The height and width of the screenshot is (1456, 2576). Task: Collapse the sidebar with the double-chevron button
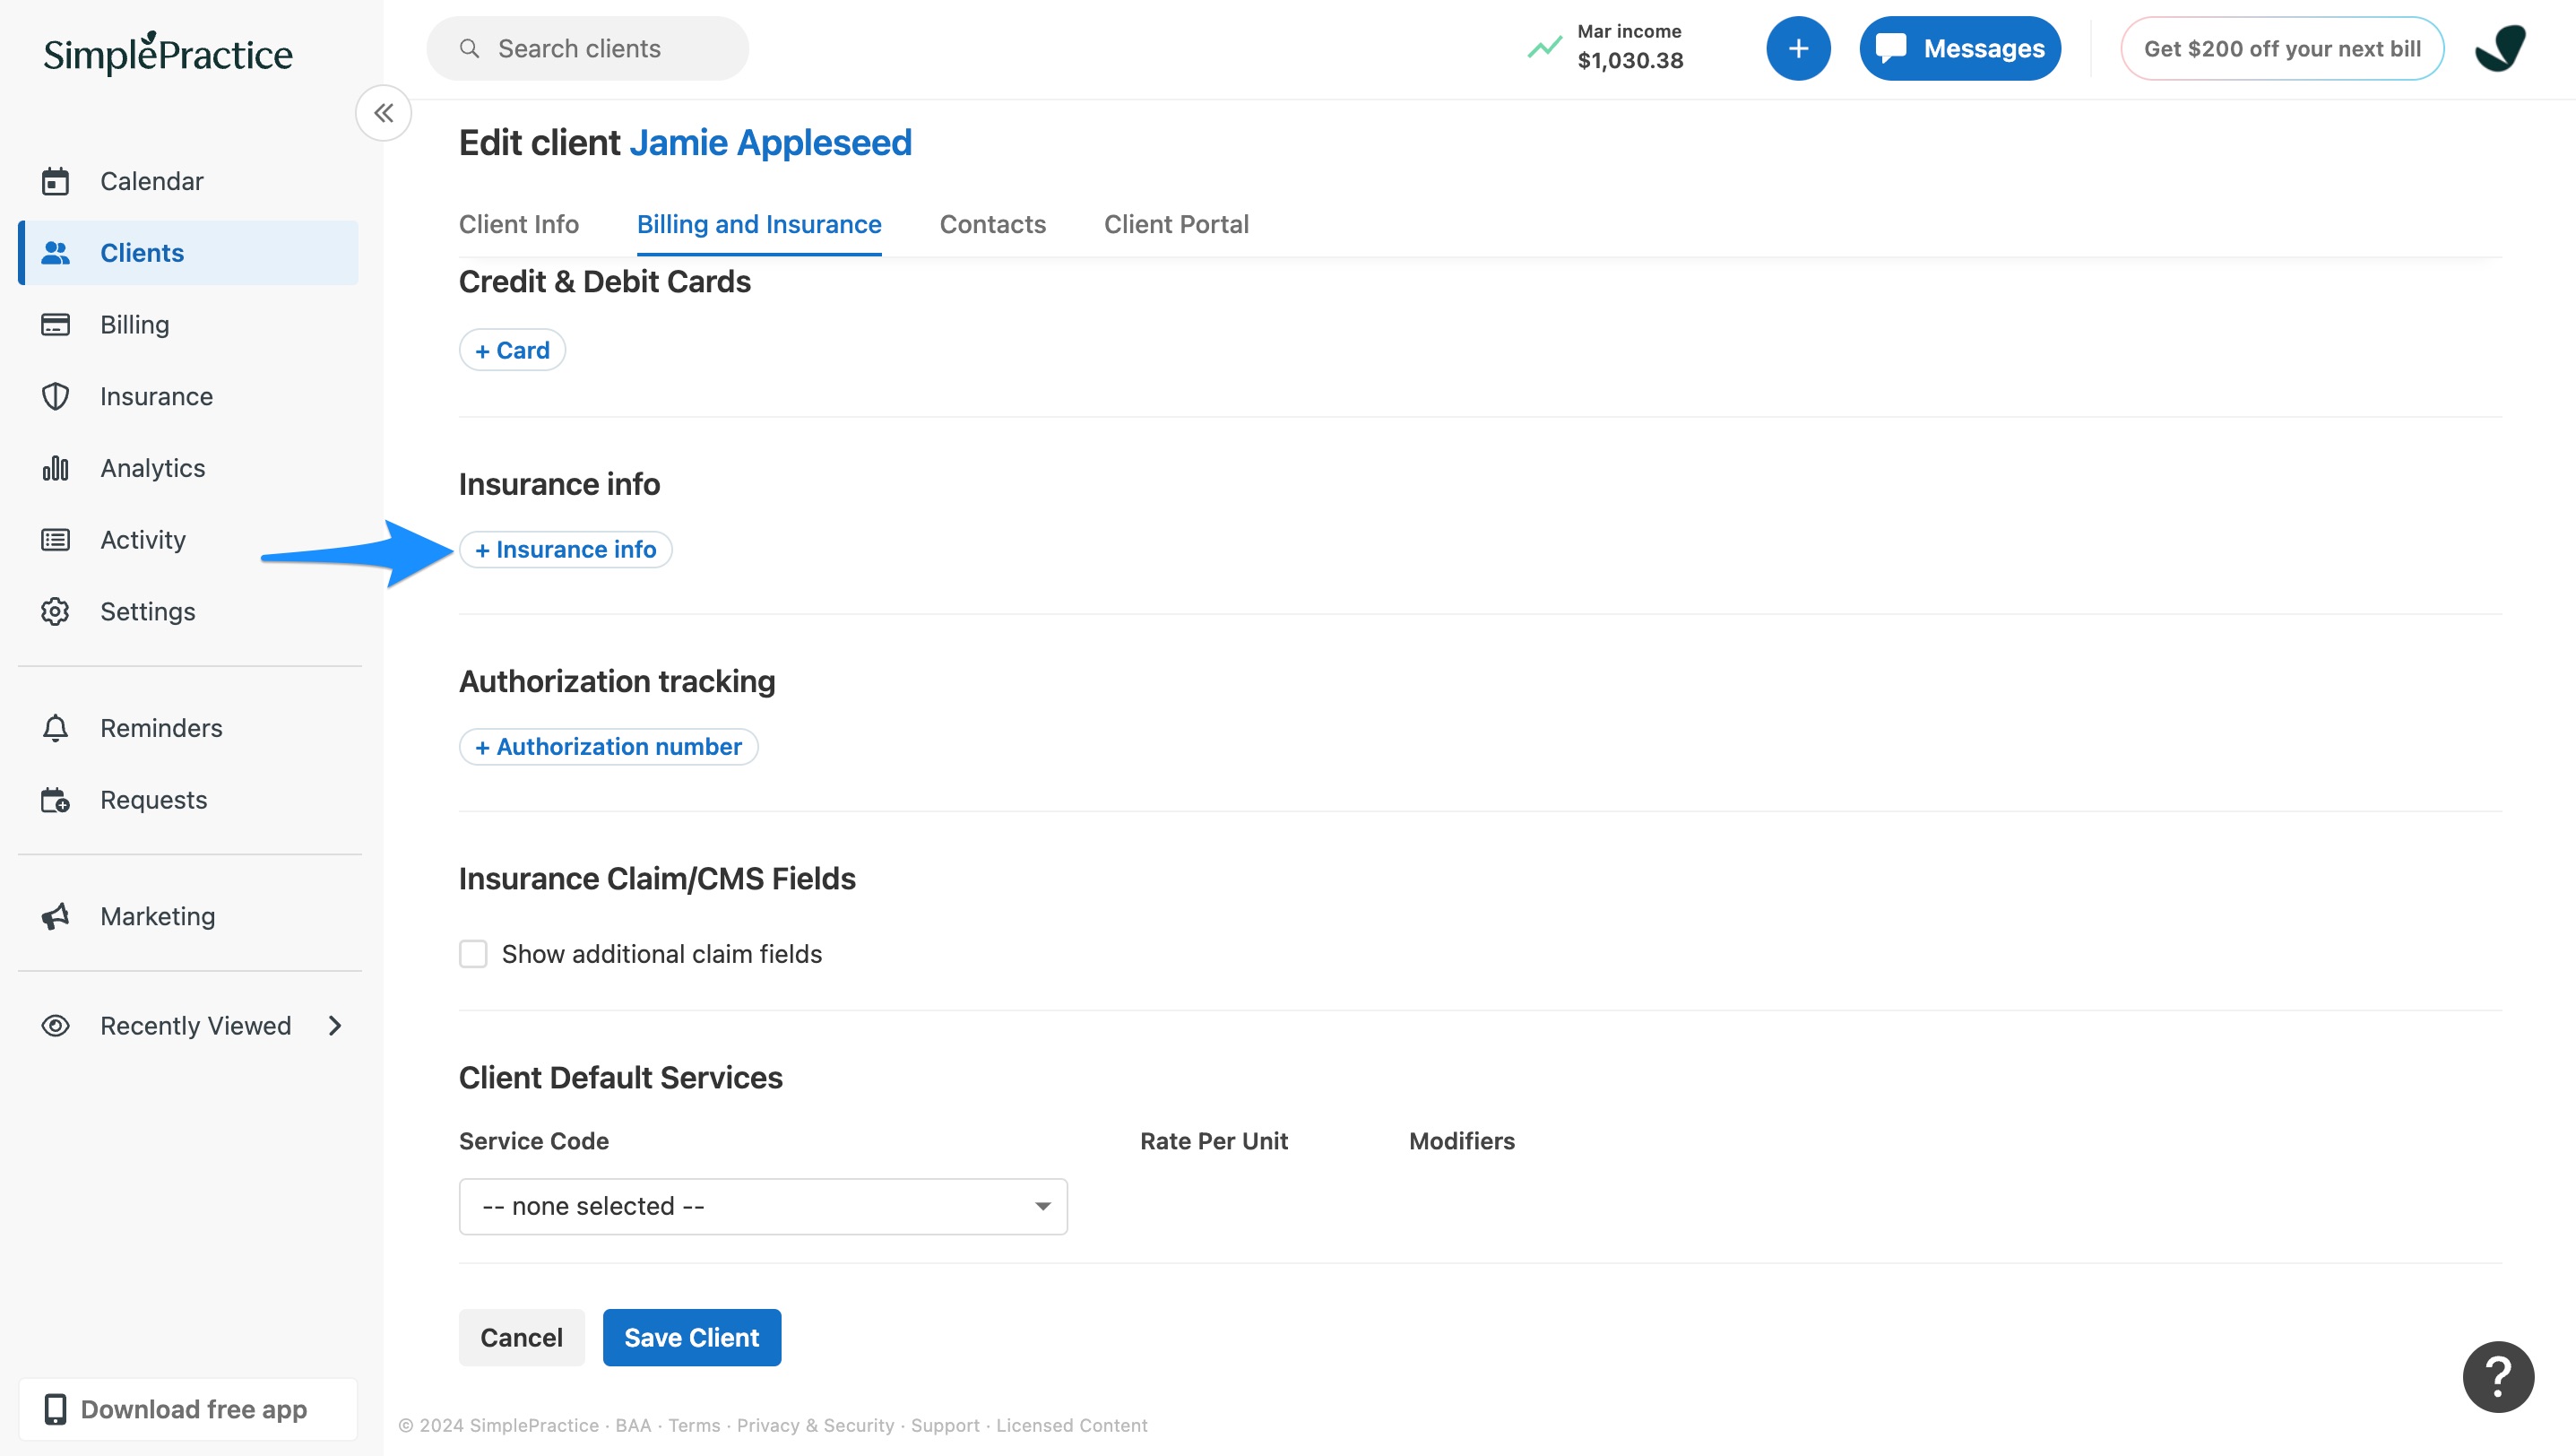coord(384,113)
